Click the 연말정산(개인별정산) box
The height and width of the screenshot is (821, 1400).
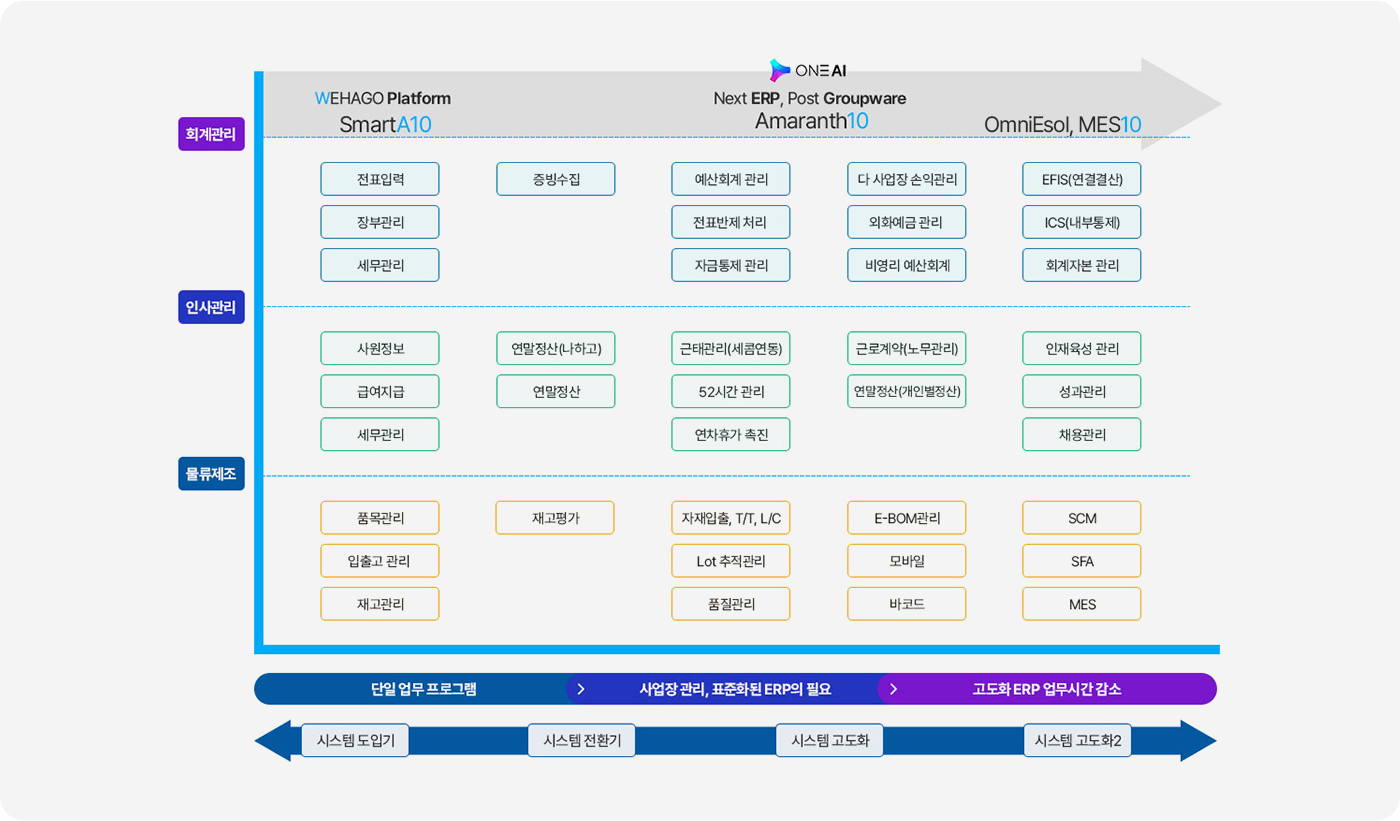907,391
